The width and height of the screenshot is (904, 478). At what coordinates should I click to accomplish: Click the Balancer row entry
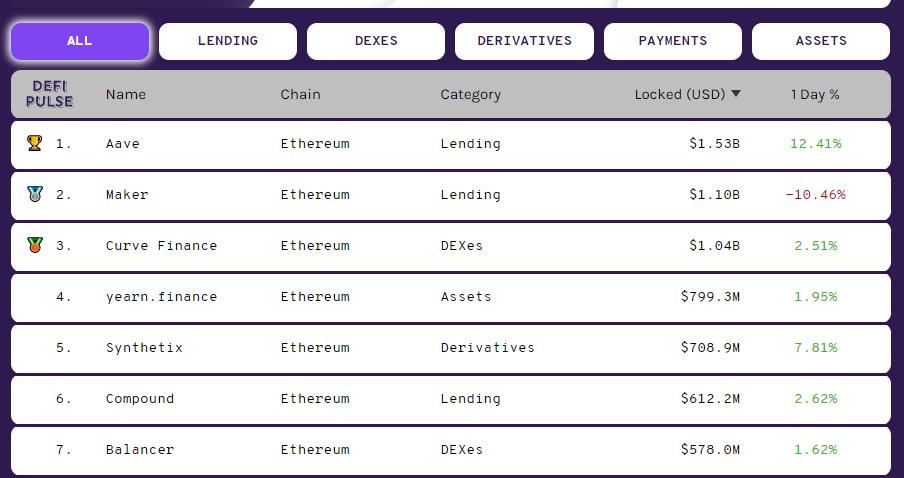pos(140,450)
